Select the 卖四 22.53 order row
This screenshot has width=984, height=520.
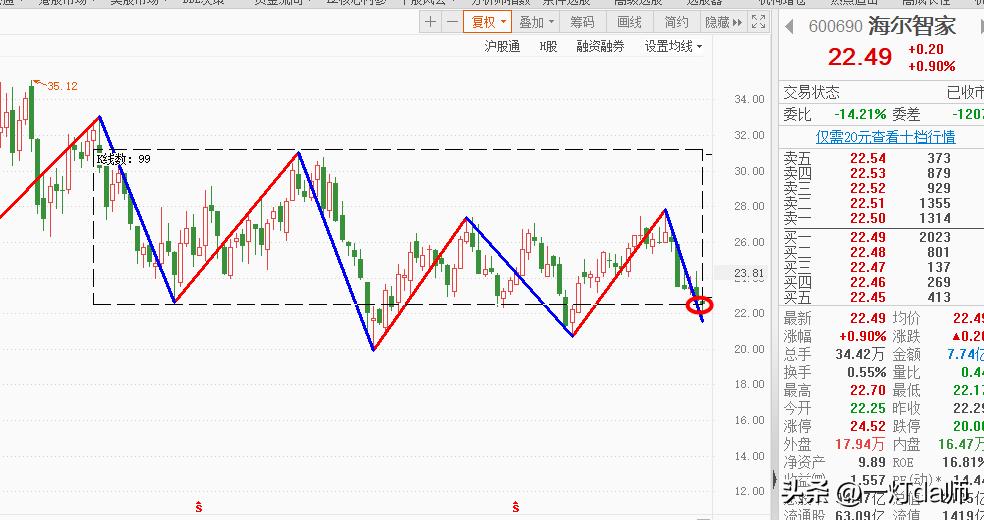(x=881, y=173)
